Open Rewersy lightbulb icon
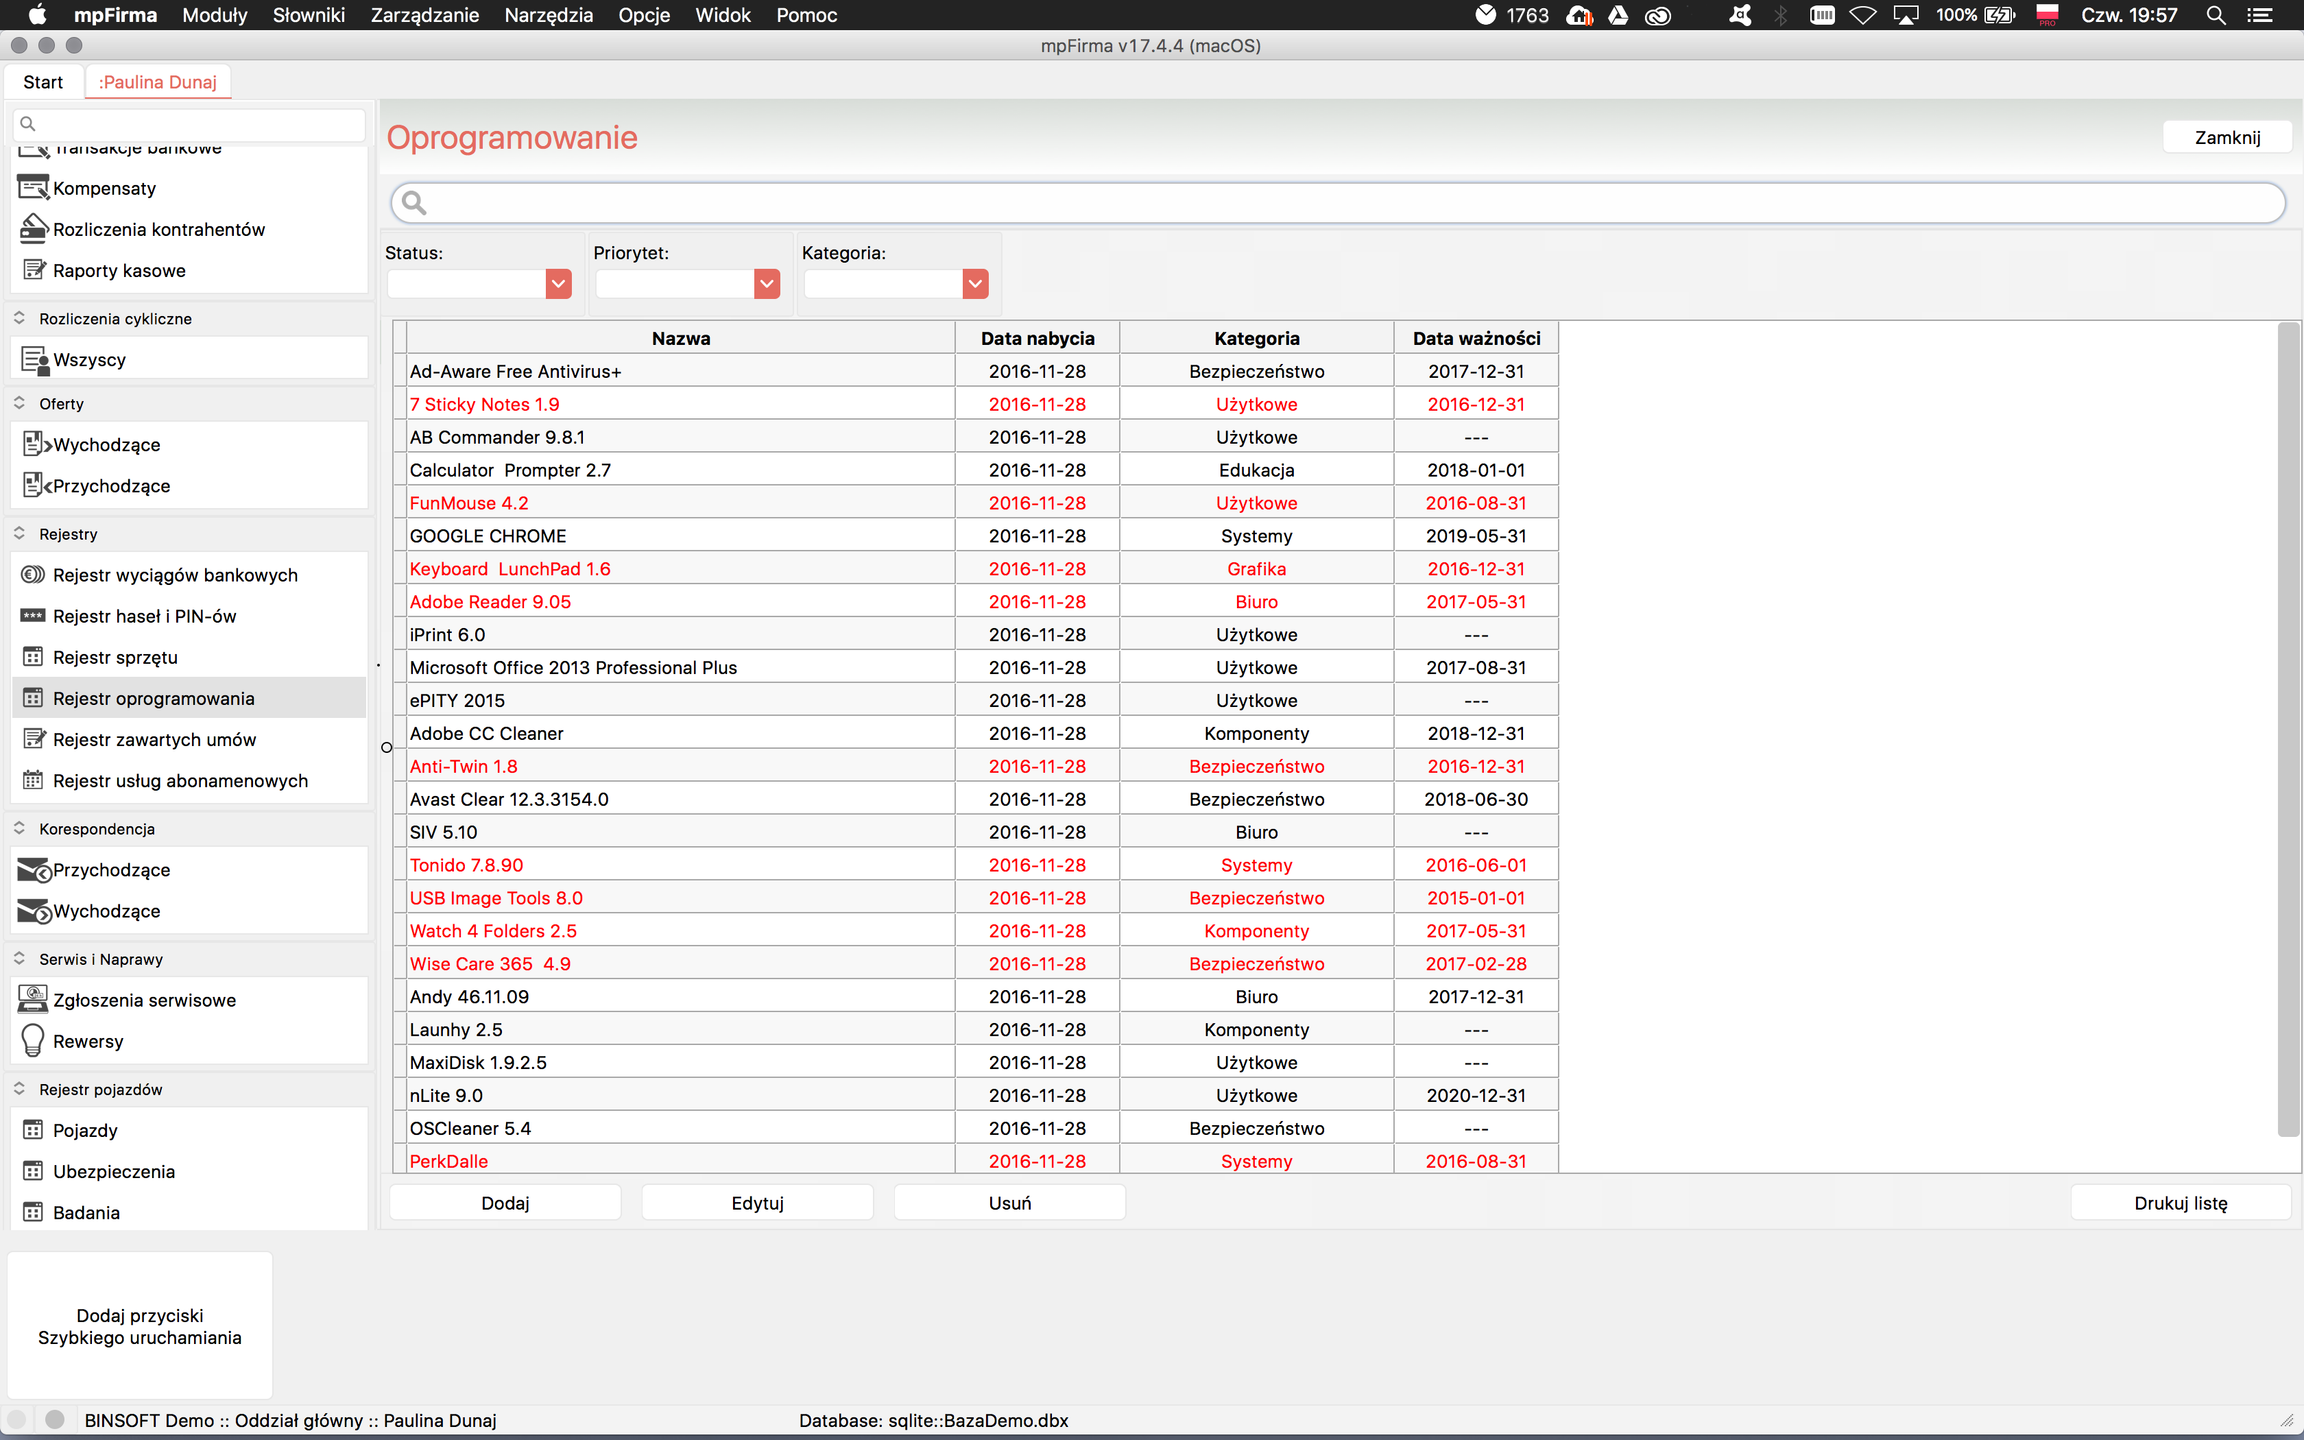2304x1440 pixels. pyautogui.click(x=33, y=1040)
